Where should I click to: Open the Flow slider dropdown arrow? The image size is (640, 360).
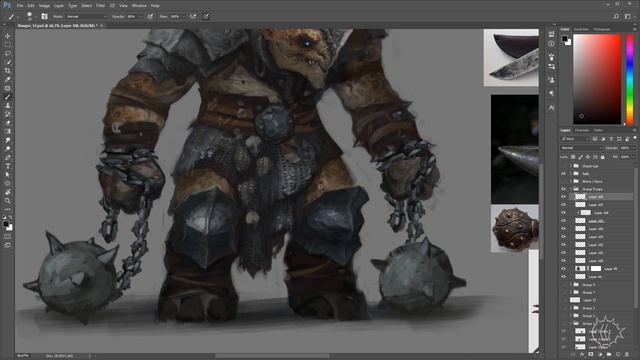(184, 17)
